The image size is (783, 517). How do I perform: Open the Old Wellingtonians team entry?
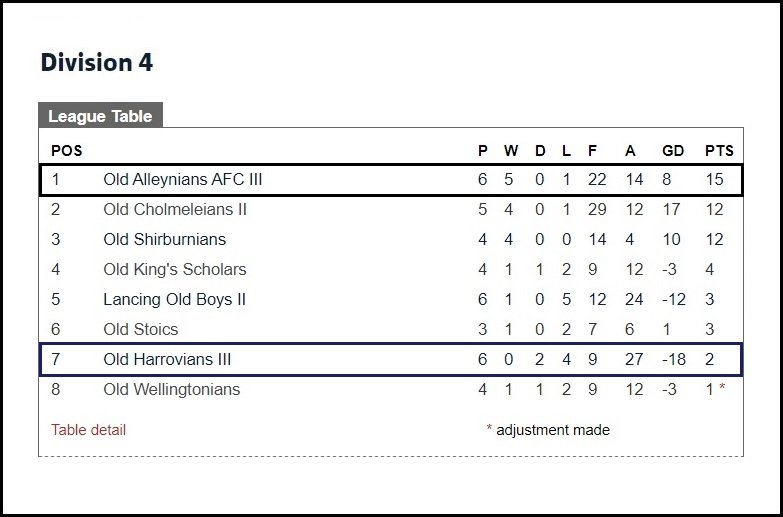tap(172, 389)
